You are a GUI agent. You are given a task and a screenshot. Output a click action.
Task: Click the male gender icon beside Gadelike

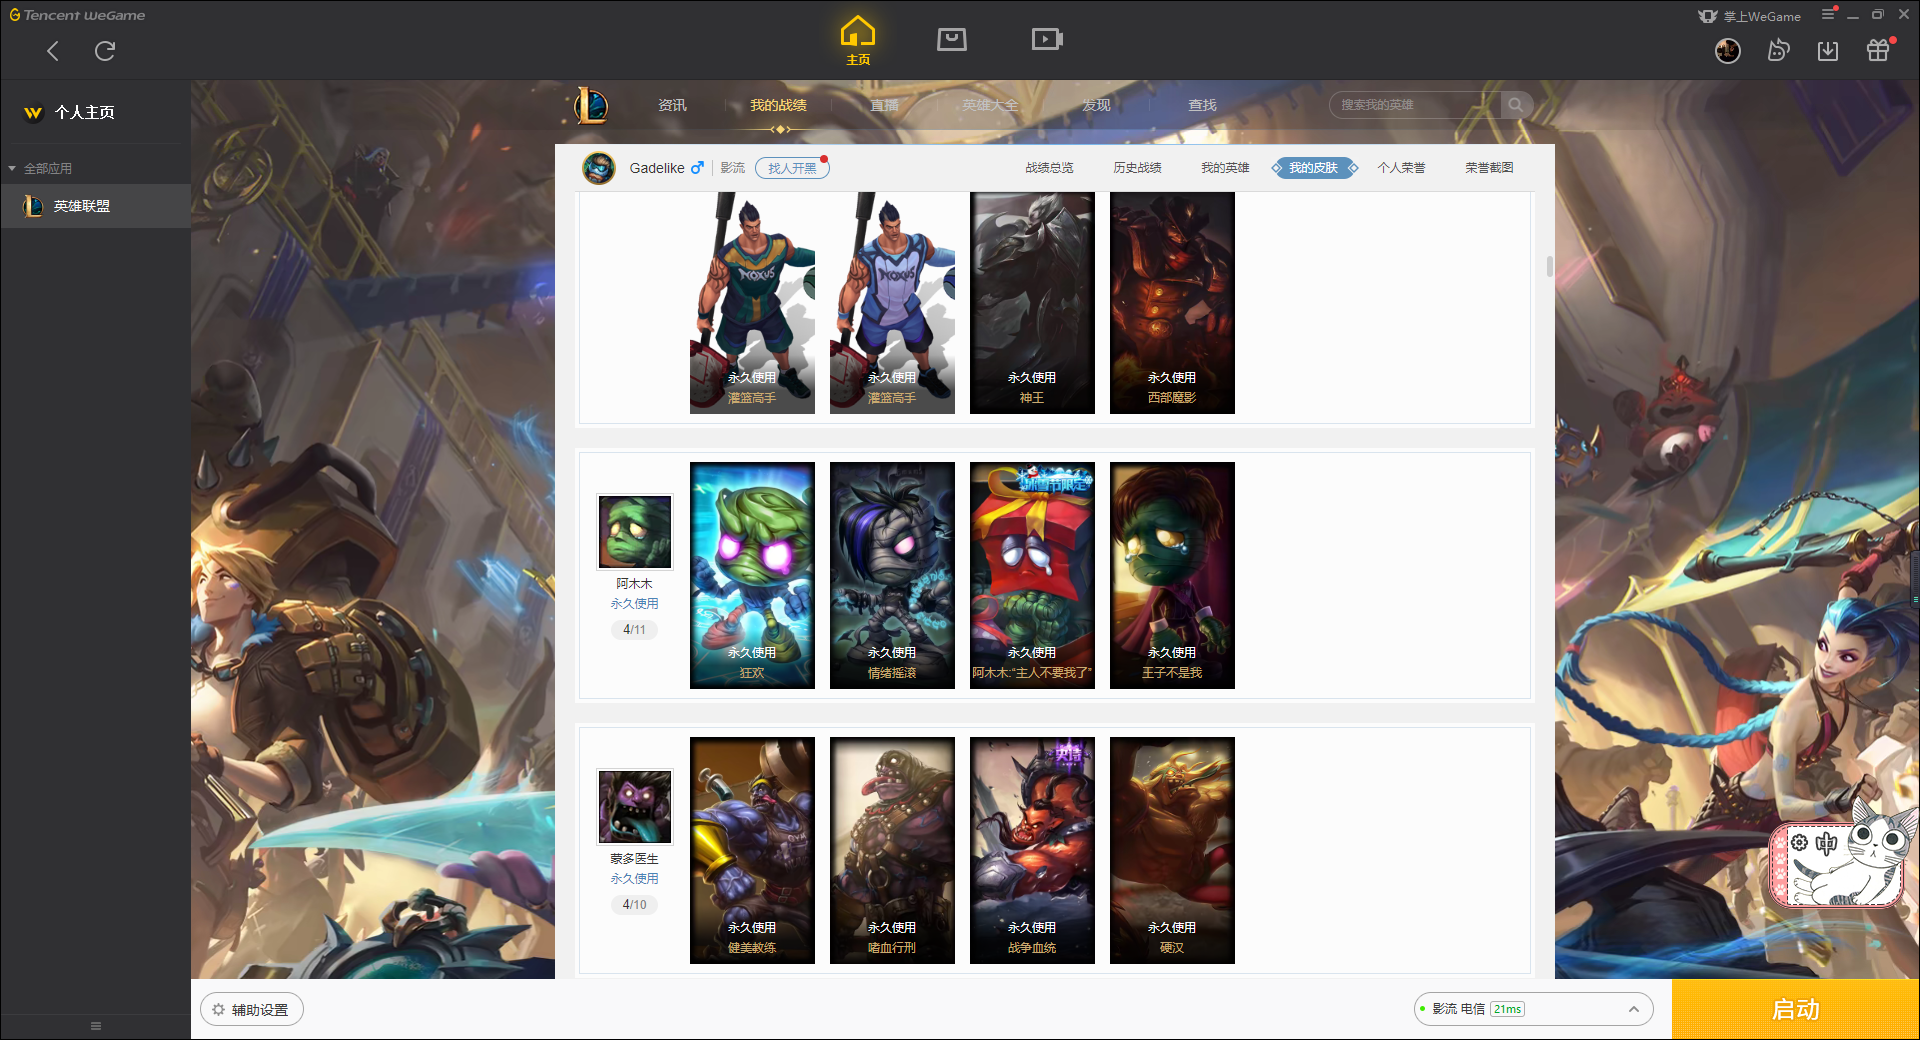697,168
